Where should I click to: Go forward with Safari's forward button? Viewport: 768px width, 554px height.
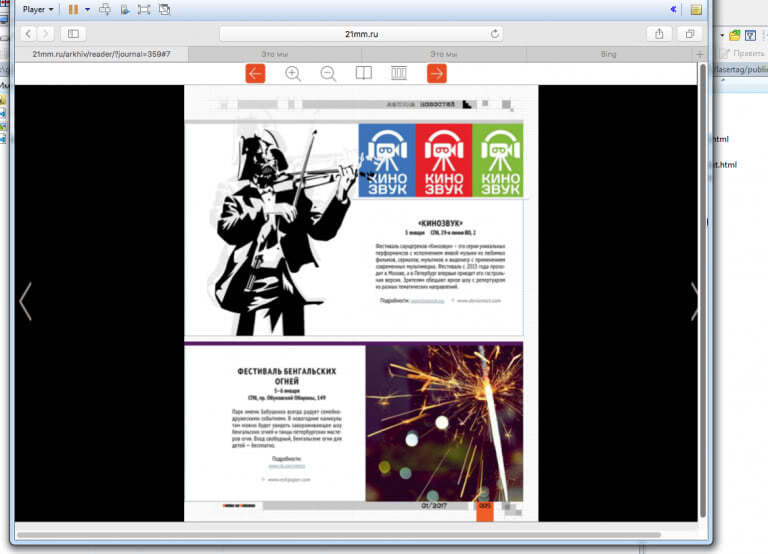point(45,34)
